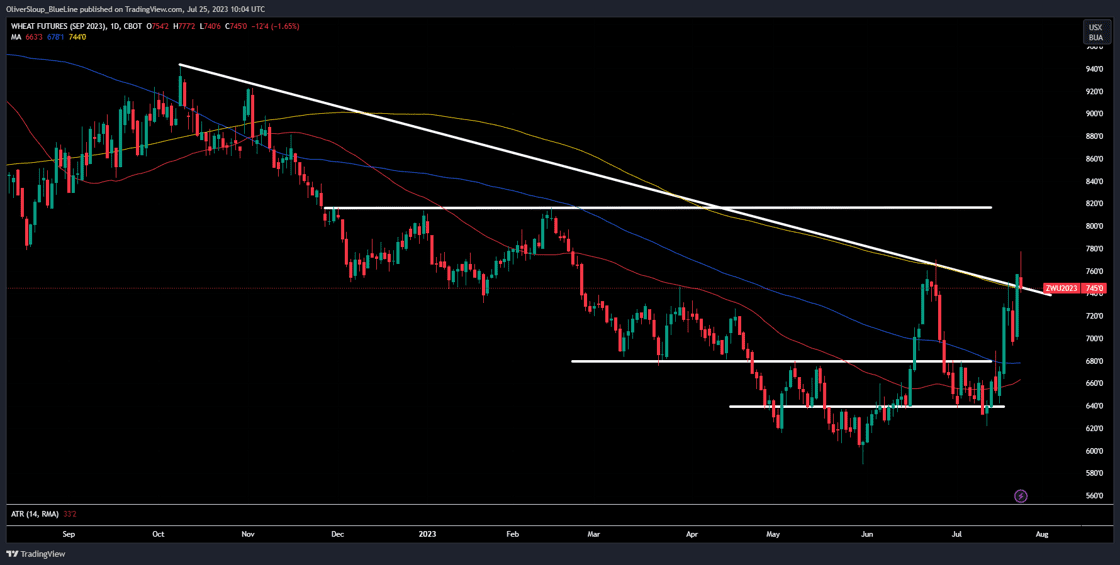Select the horizontal line near 680

(x=782, y=361)
